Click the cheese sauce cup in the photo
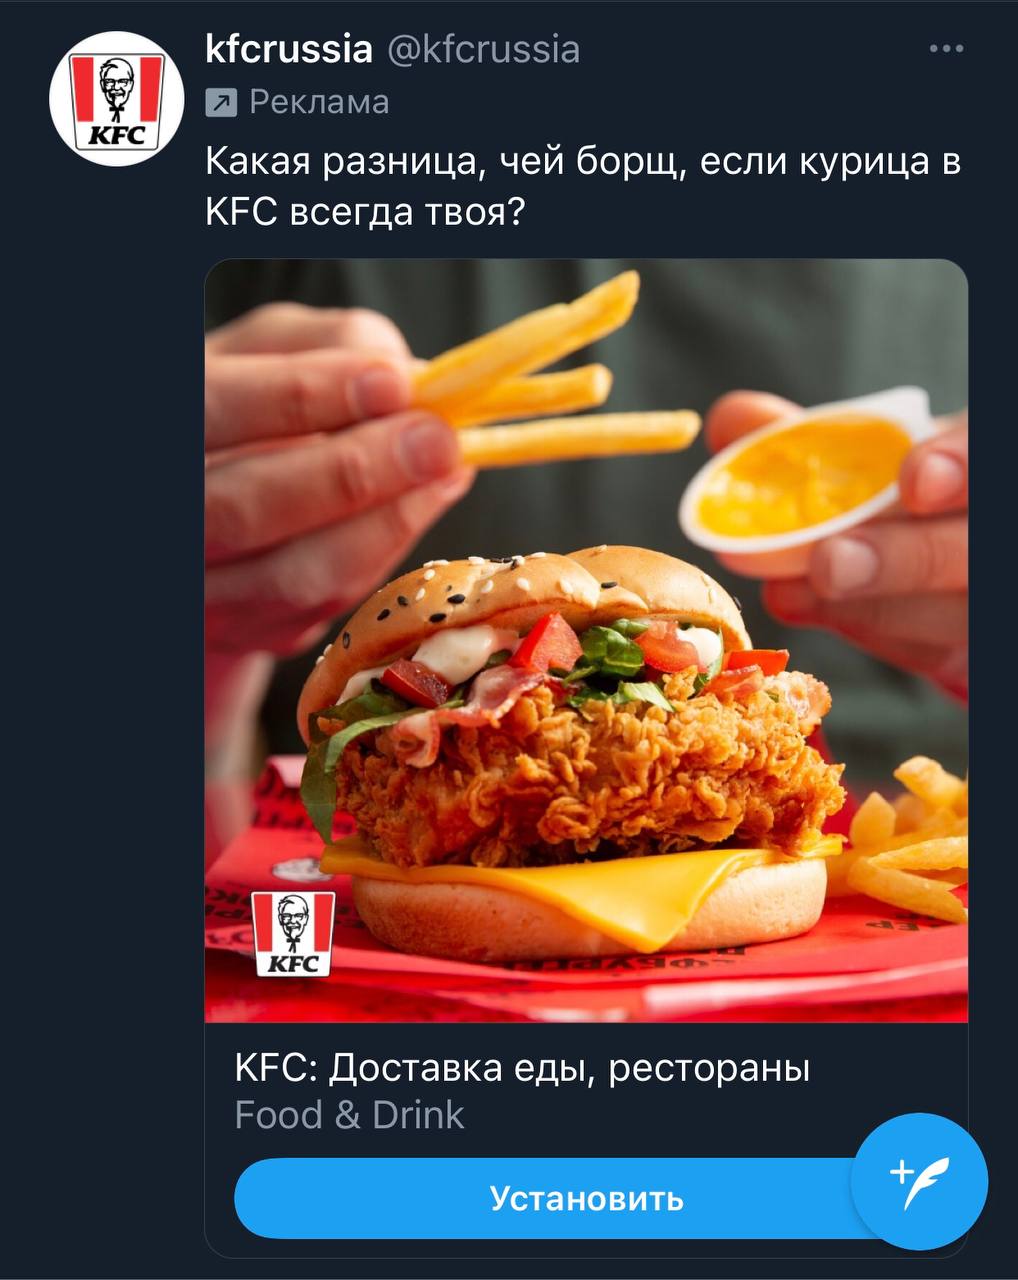 click(806, 468)
